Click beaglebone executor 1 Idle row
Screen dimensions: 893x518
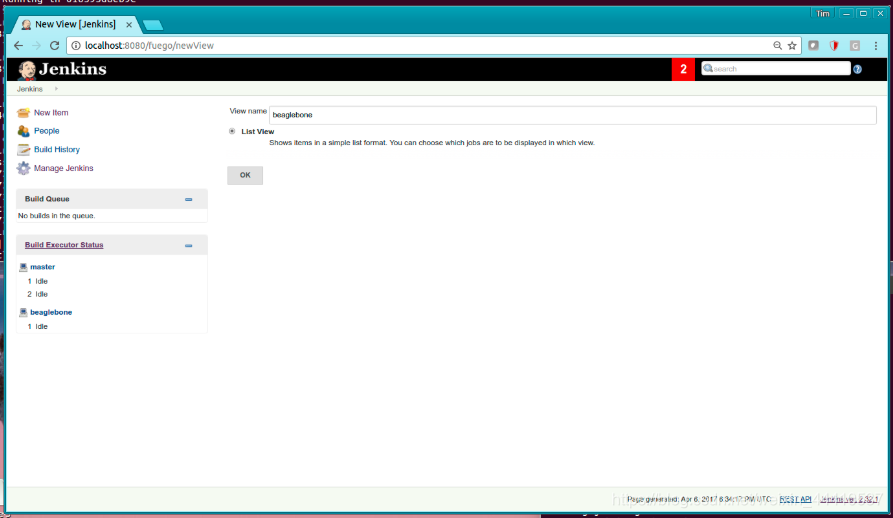(x=38, y=327)
